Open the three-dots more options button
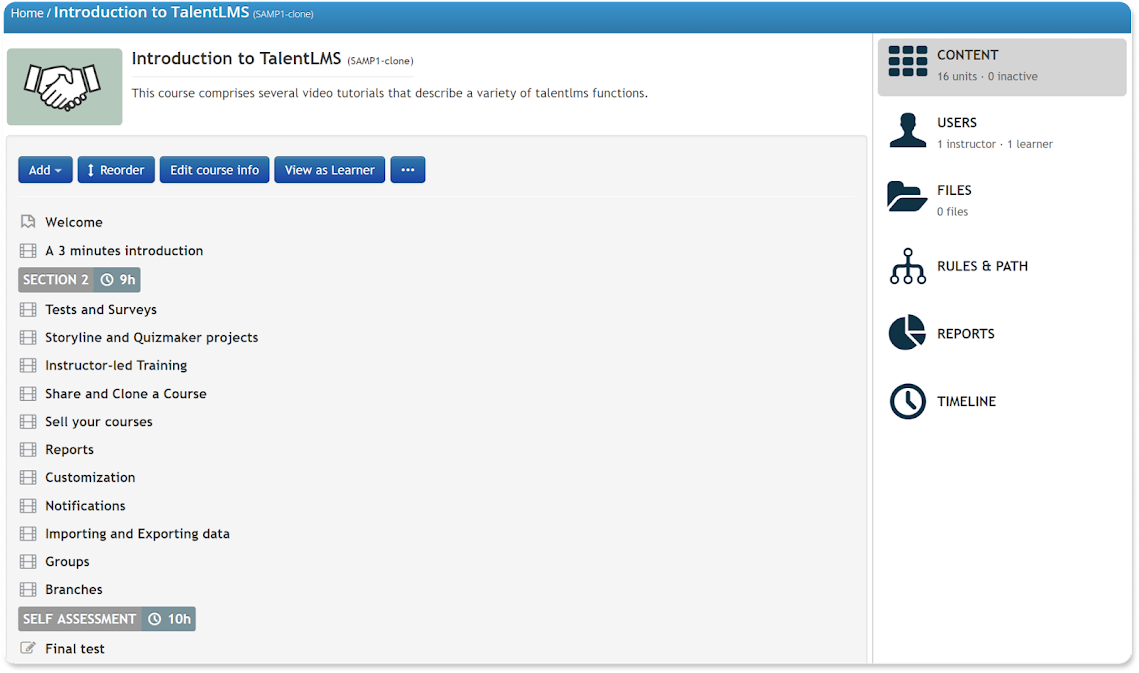The height and width of the screenshot is (673, 1139). point(408,170)
